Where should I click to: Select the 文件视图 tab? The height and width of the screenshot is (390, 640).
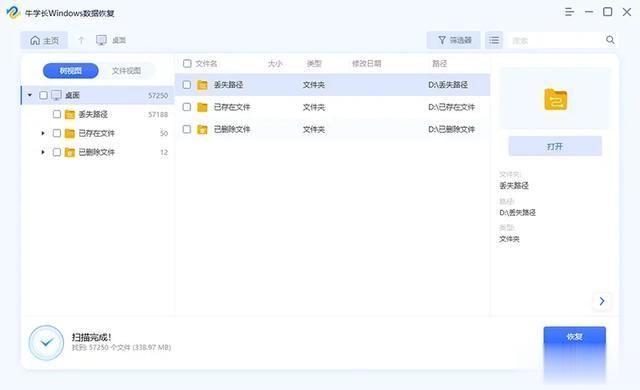click(x=127, y=71)
